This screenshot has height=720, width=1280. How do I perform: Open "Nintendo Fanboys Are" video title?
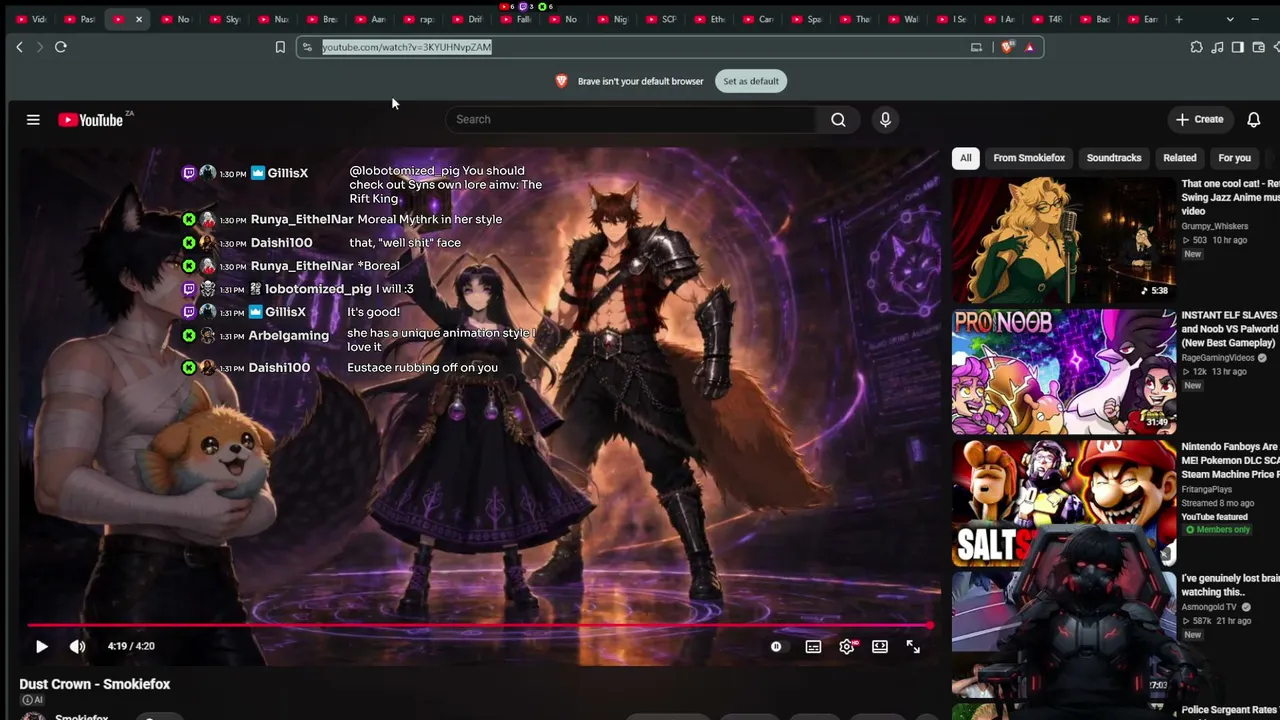coord(1230,460)
